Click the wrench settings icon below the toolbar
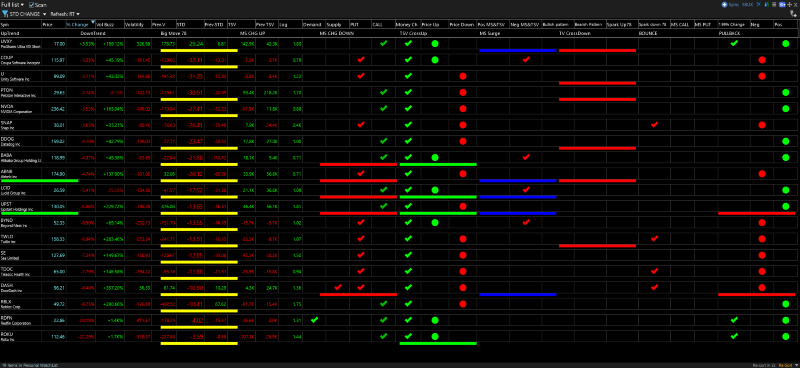Screen dimensions: 800x368 [x=793, y=14]
